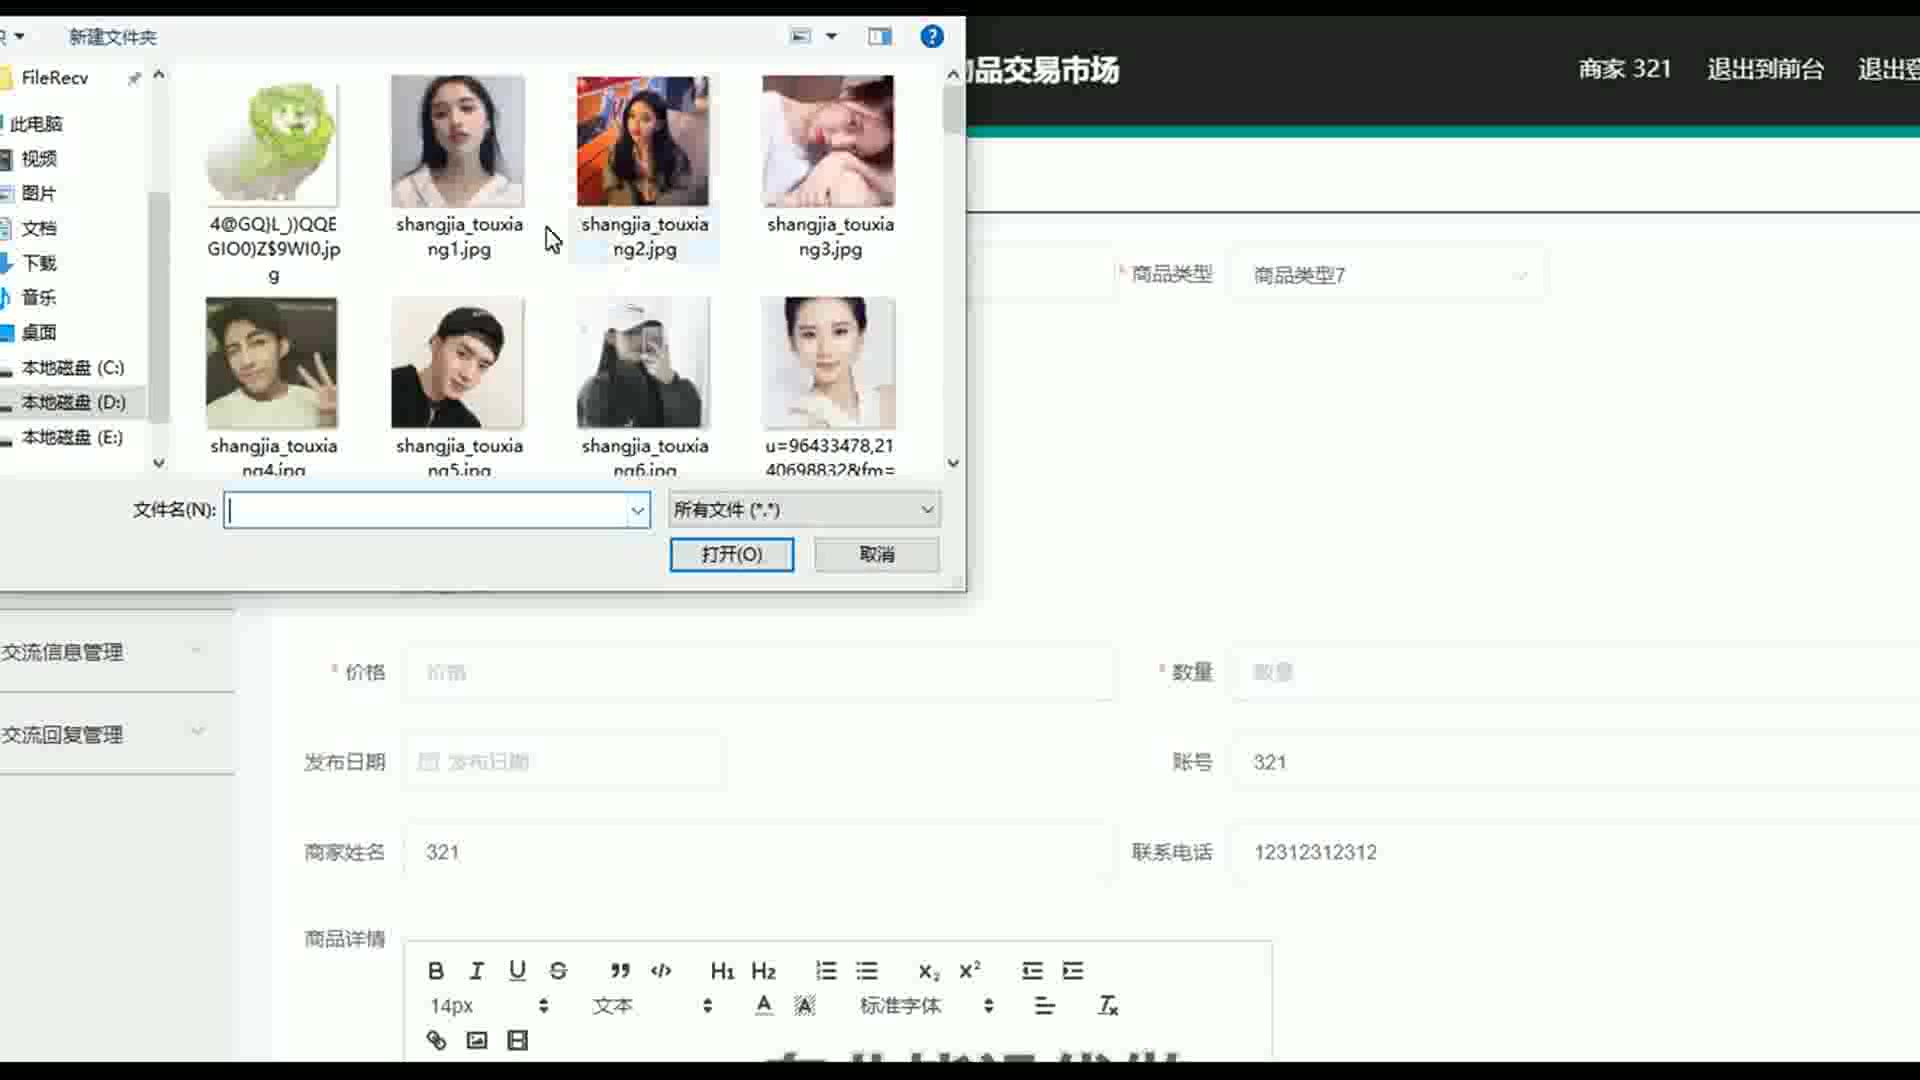Change the file dialog view mode
Screen dimensions: 1920x1080
(801, 37)
